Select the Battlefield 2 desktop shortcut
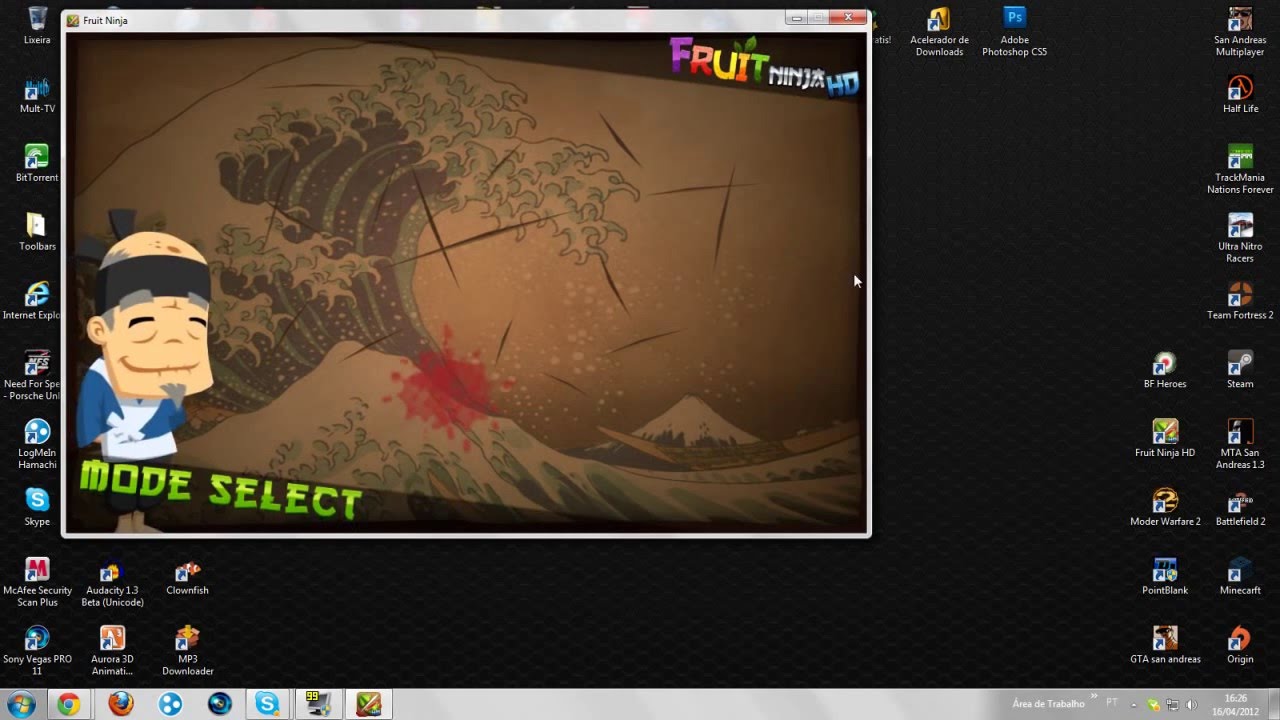 [x=1240, y=508]
